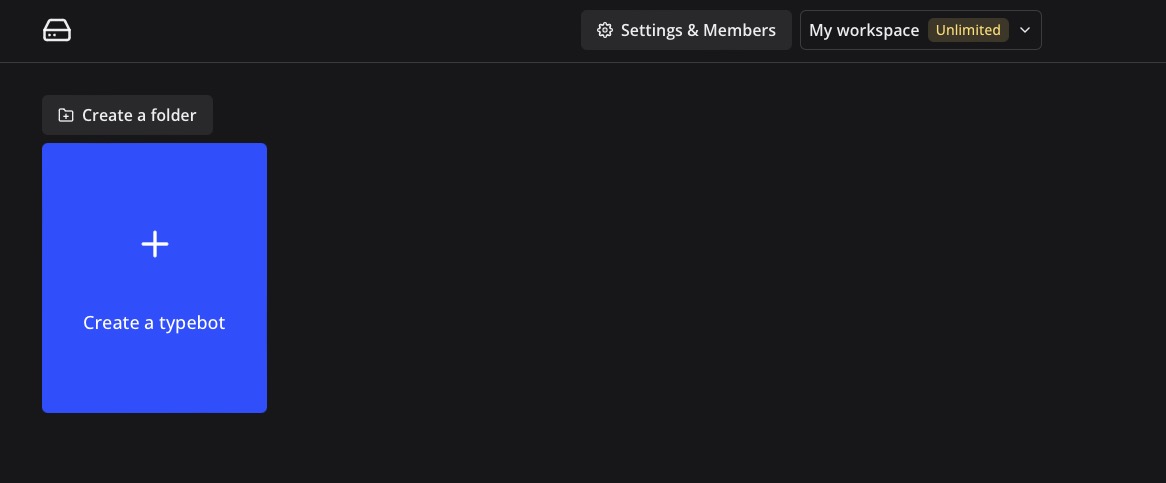Add a new typebot using the plus symbol
The width and height of the screenshot is (1166, 483).
[154, 244]
